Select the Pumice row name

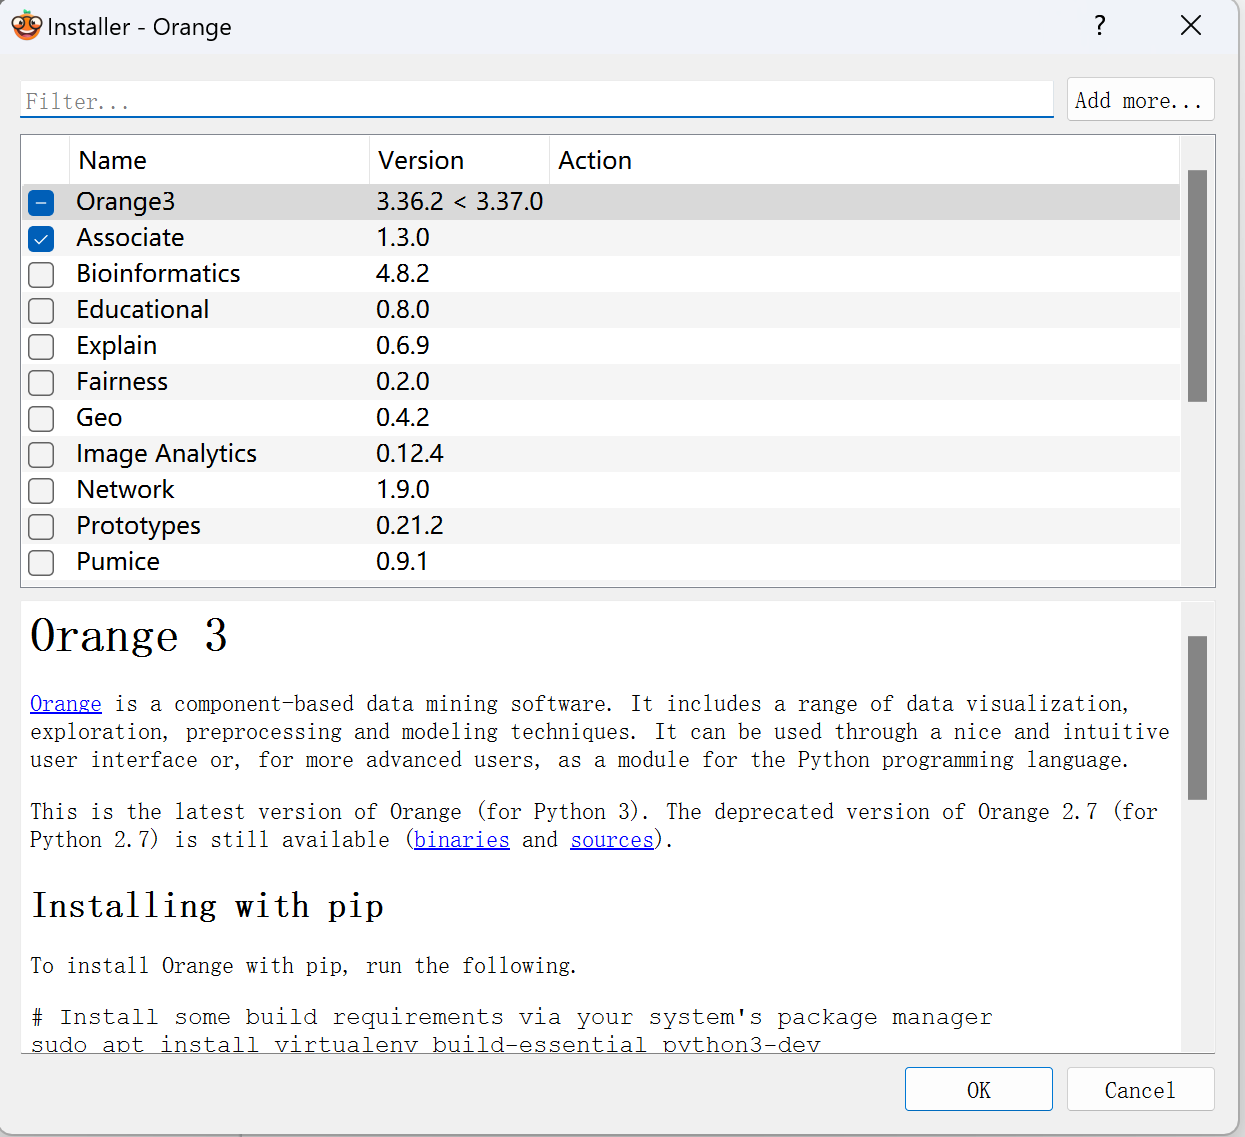[x=118, y=562]
